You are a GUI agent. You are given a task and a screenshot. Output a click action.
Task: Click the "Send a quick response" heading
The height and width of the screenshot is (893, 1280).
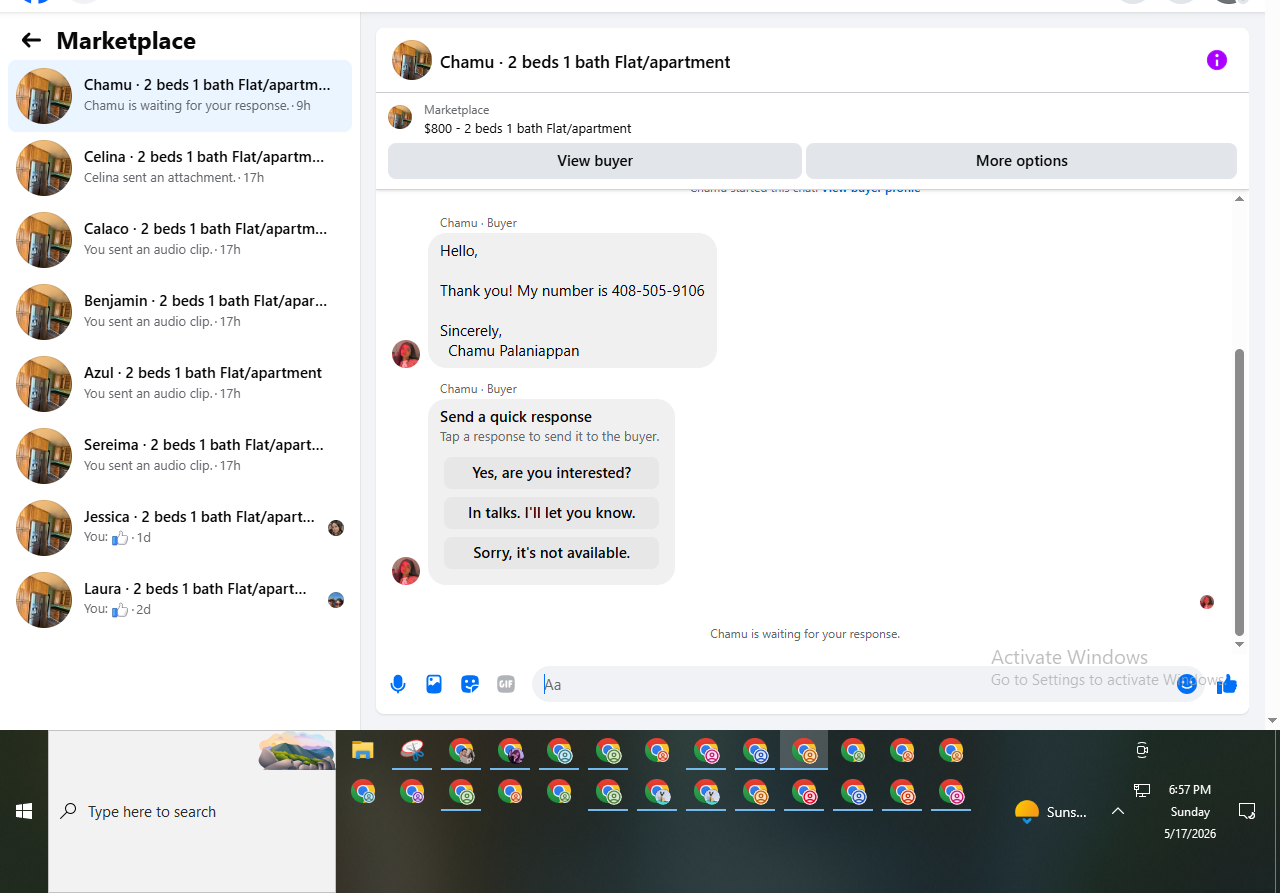516,417
